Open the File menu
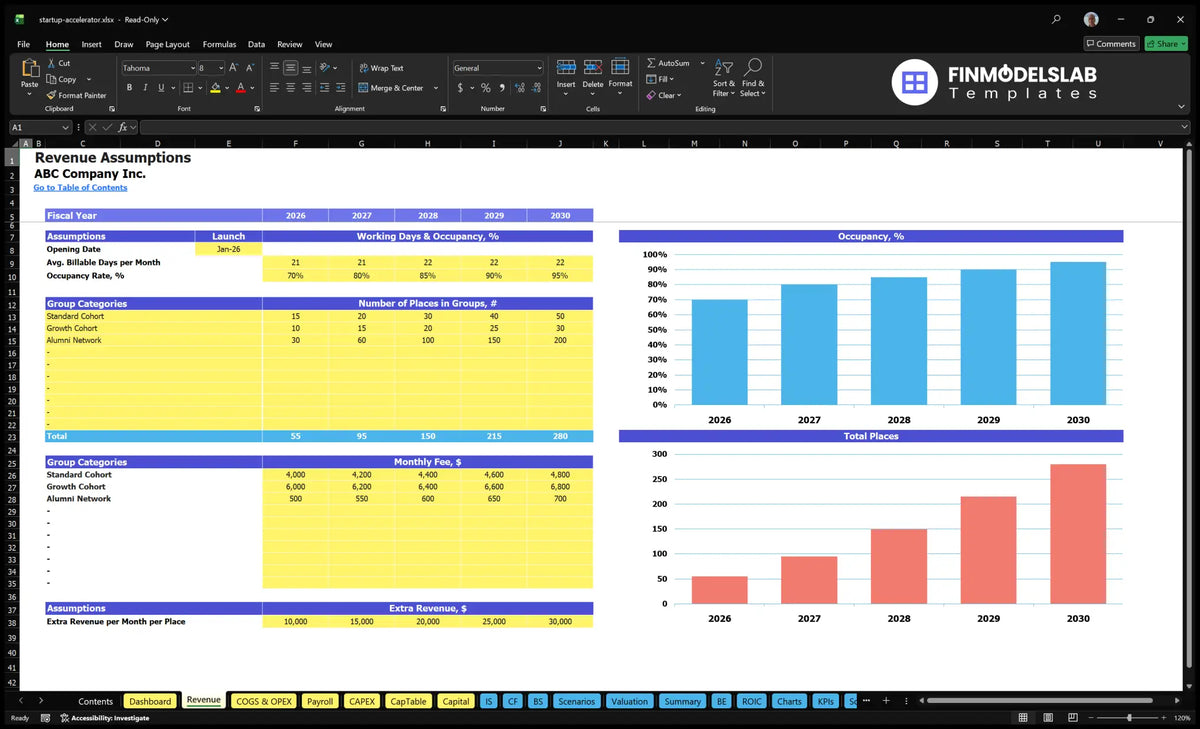This screenshot has width=1200, height=729. click(24, 44)
